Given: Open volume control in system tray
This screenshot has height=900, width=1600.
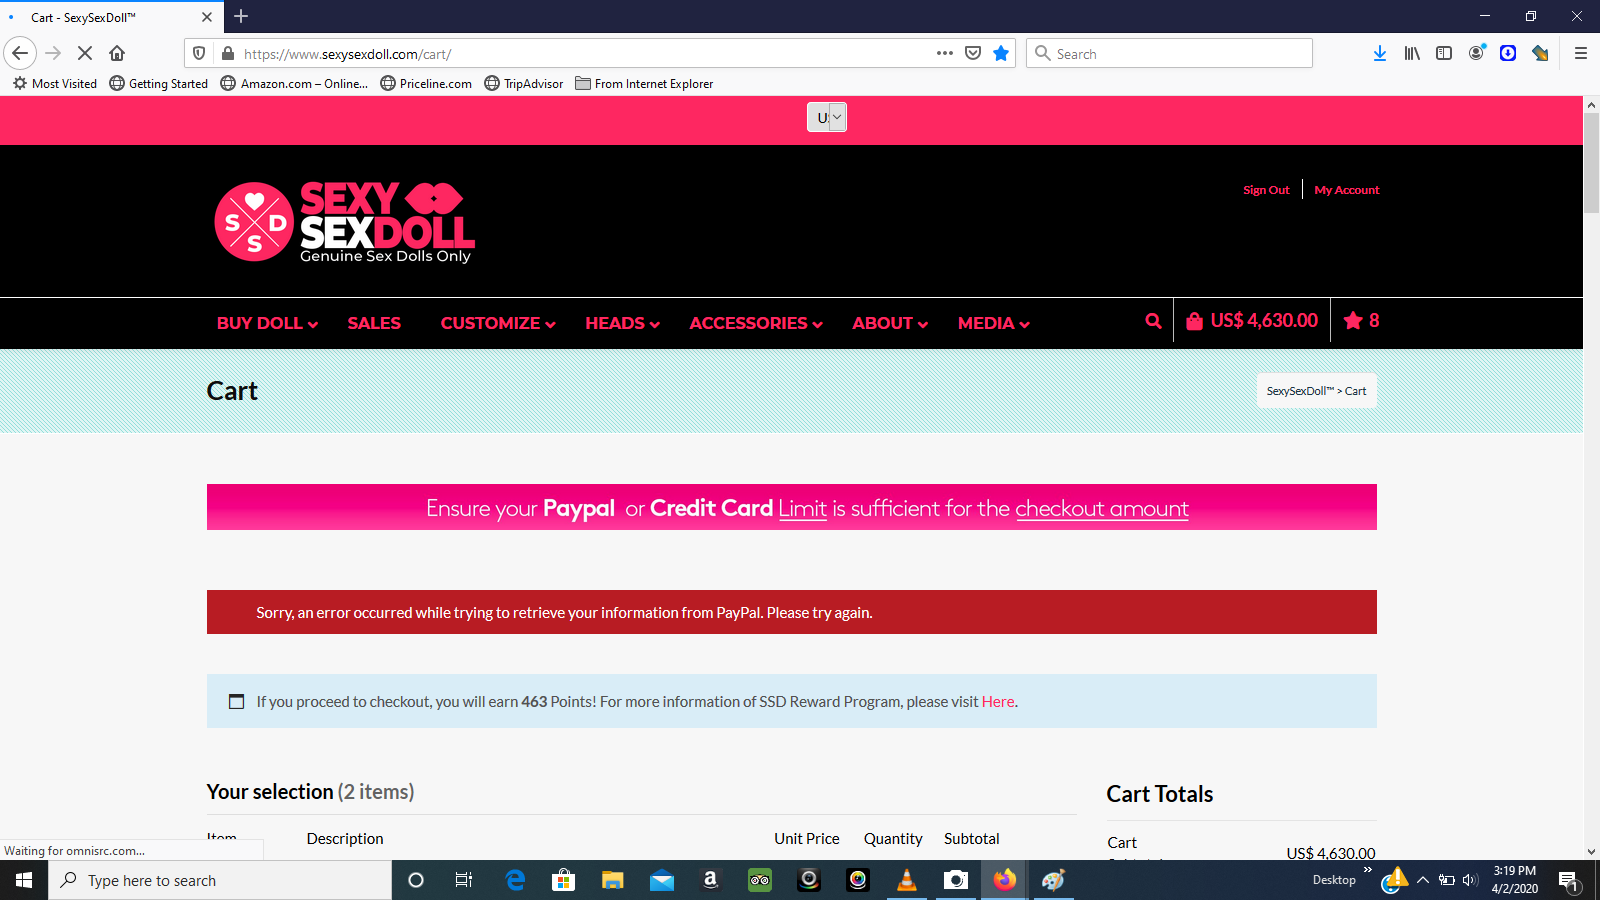Looking at the screenshot, I should point(1470,880).
